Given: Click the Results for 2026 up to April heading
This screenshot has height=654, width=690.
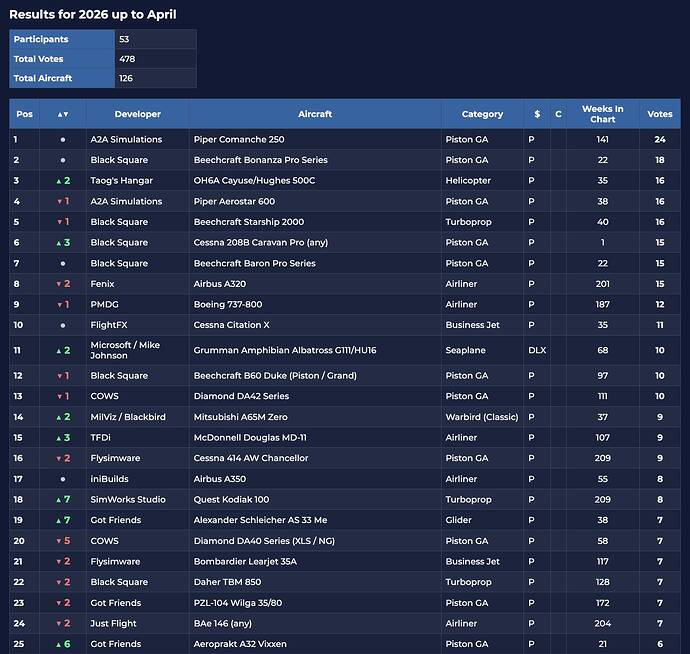Looking at the screenshot, I should click(93, 15).
